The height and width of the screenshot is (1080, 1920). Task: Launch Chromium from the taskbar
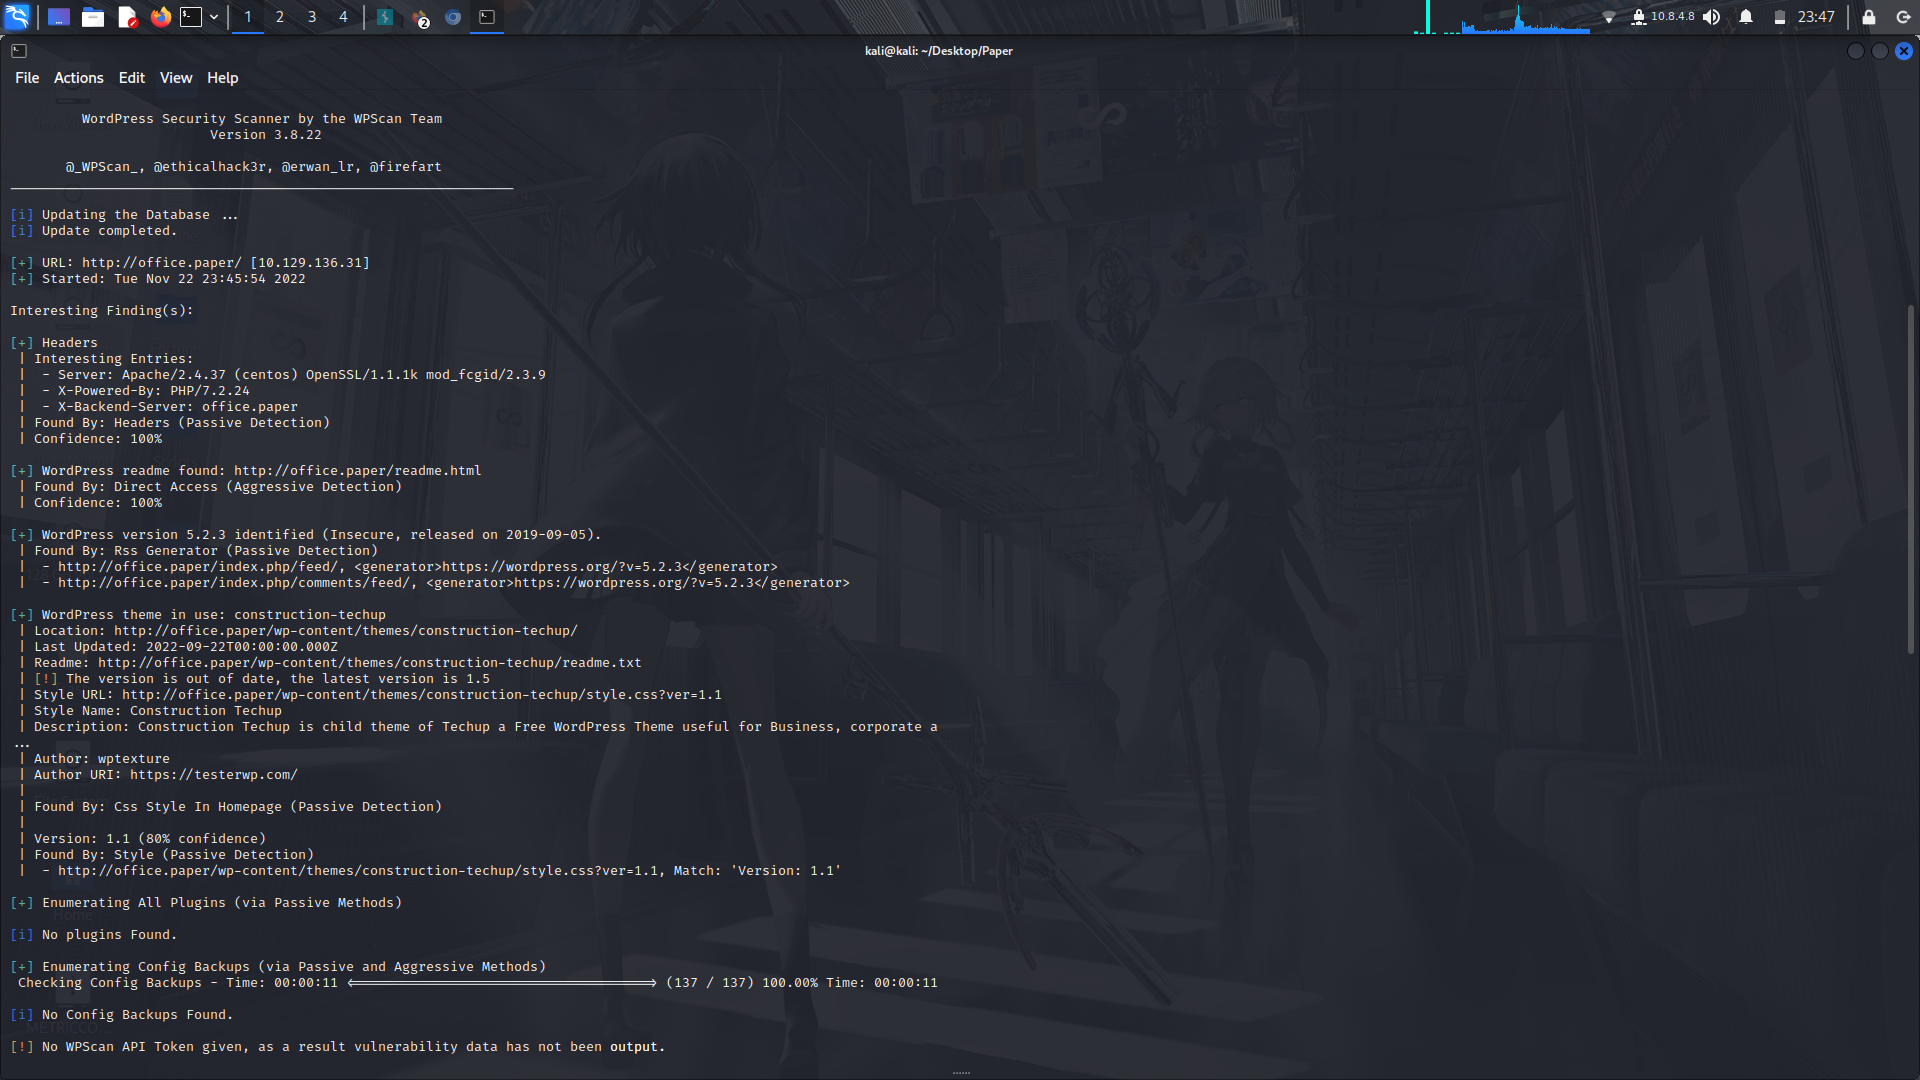point(452,17)
